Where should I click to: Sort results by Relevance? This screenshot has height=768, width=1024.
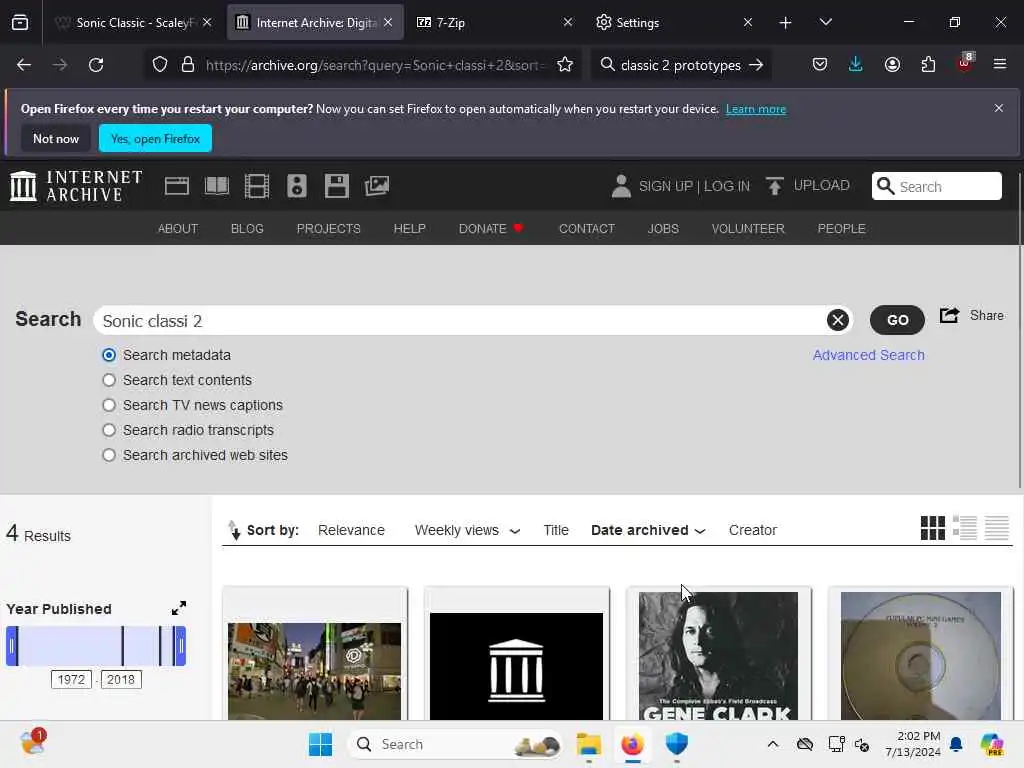click(x=351, y=530)
